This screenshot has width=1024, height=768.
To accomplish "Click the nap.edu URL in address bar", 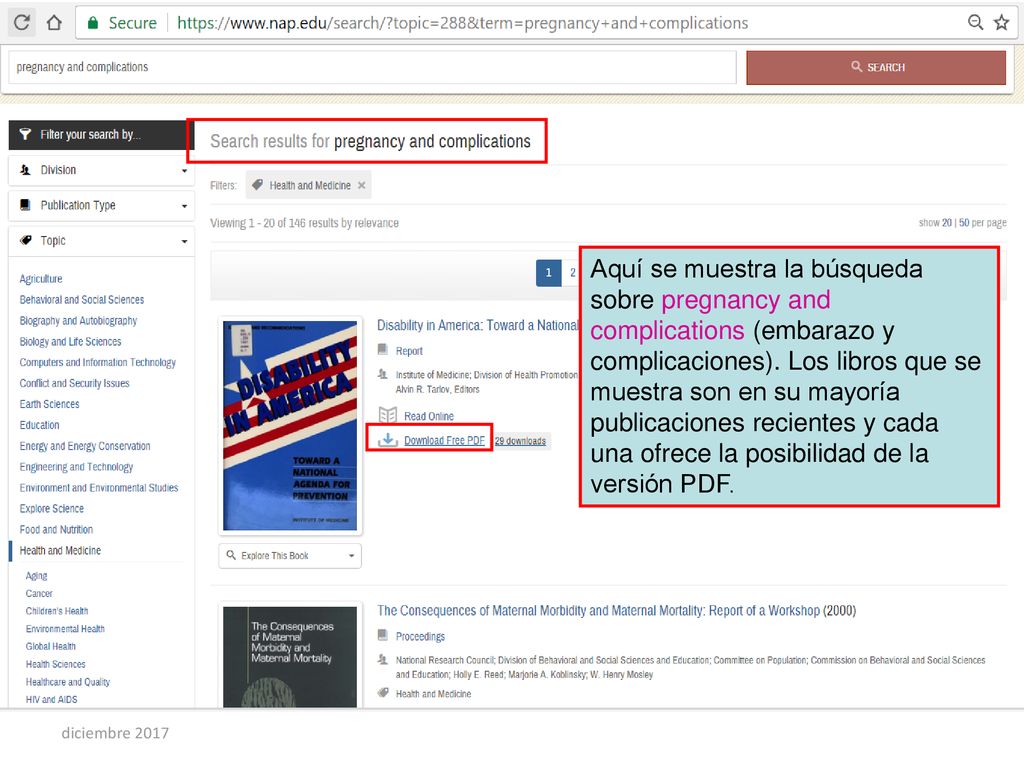I will tap(462, 23).
